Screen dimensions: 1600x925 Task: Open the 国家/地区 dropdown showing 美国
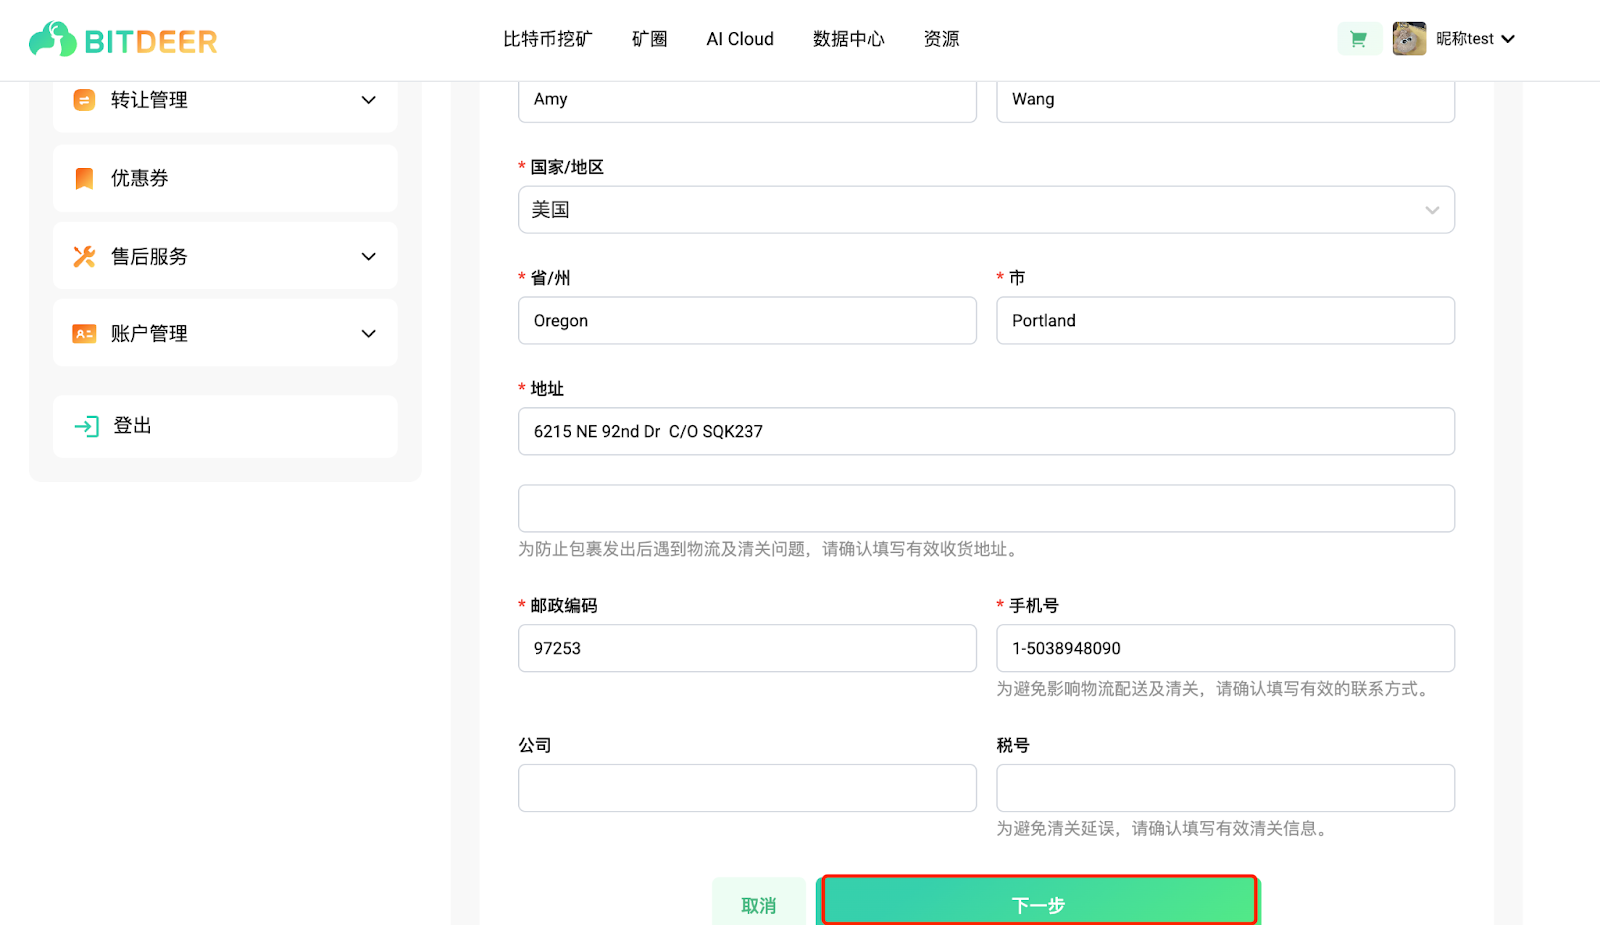coord(986,210)
